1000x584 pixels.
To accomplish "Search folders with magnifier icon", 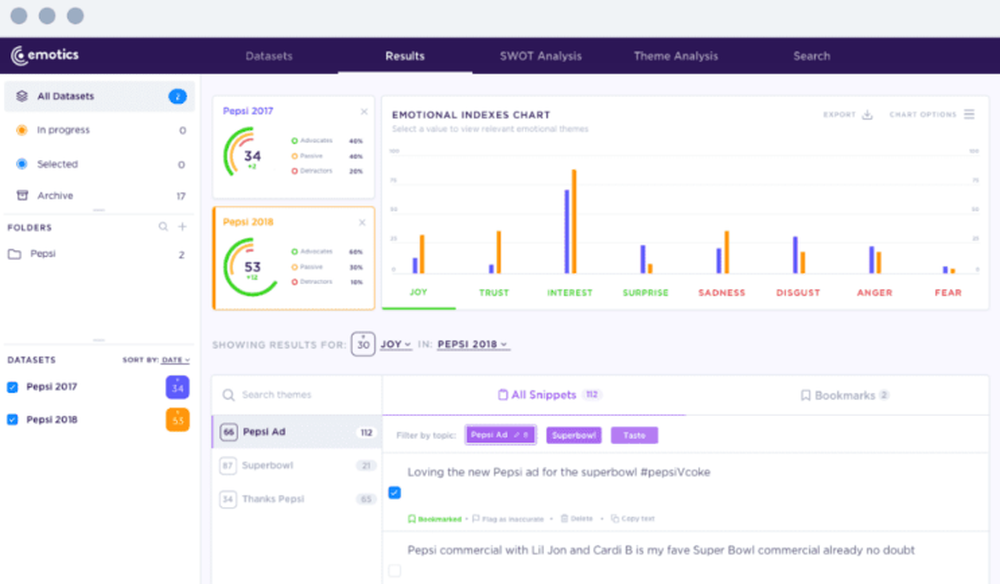I will pos(163,226).
